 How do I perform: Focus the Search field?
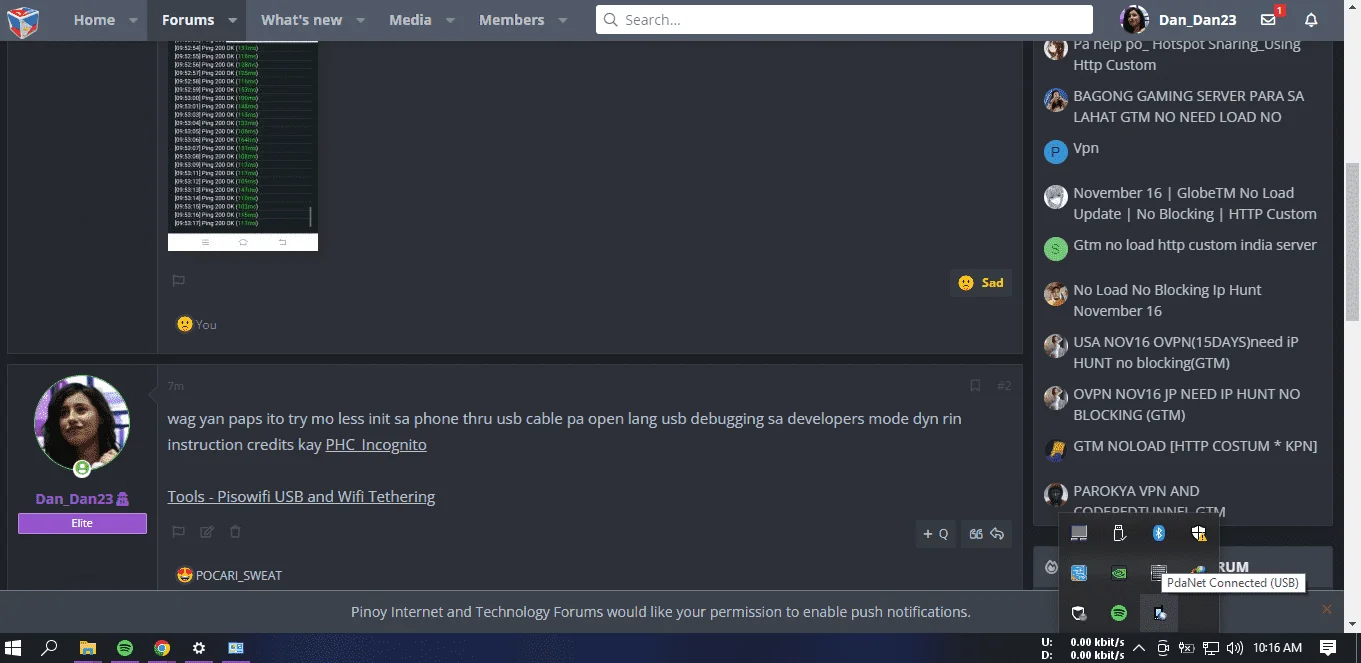pos(844,20)
